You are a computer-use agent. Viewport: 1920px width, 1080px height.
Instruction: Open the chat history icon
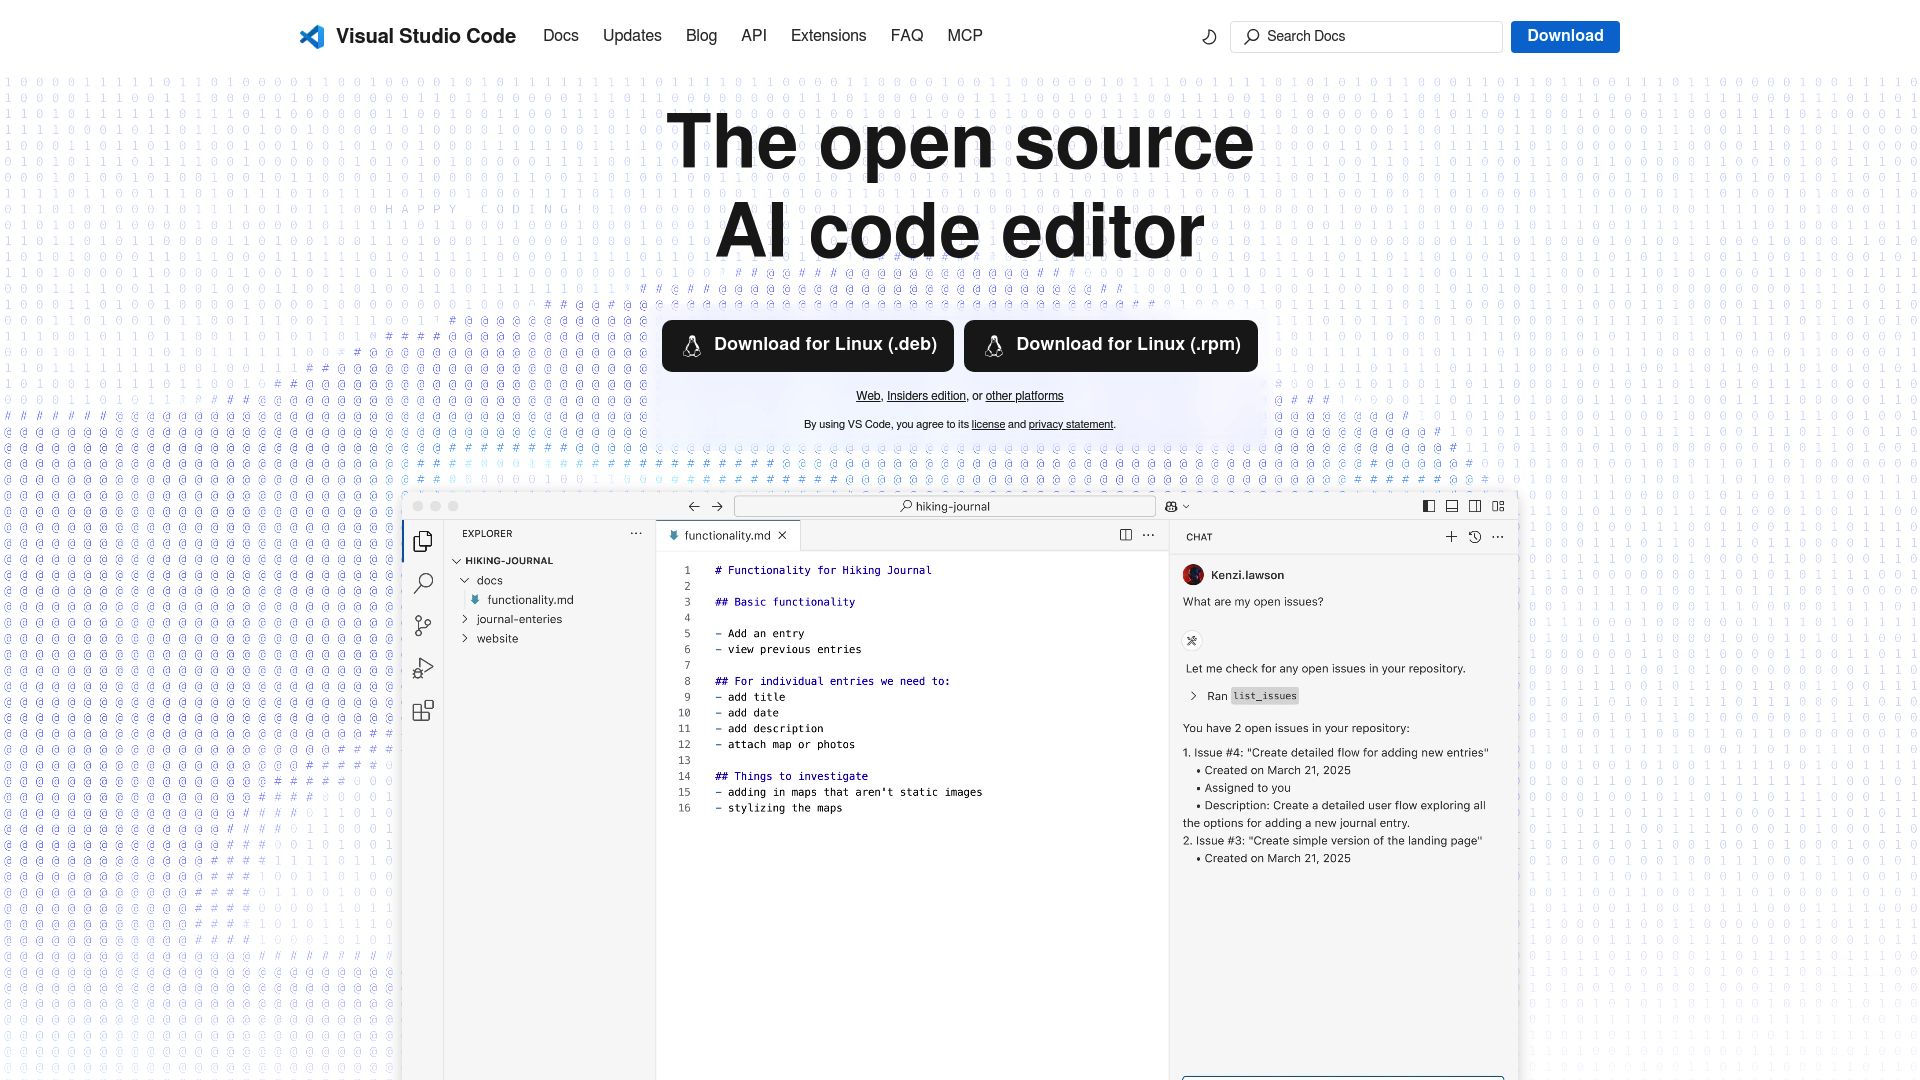(x=1474, y=537)
